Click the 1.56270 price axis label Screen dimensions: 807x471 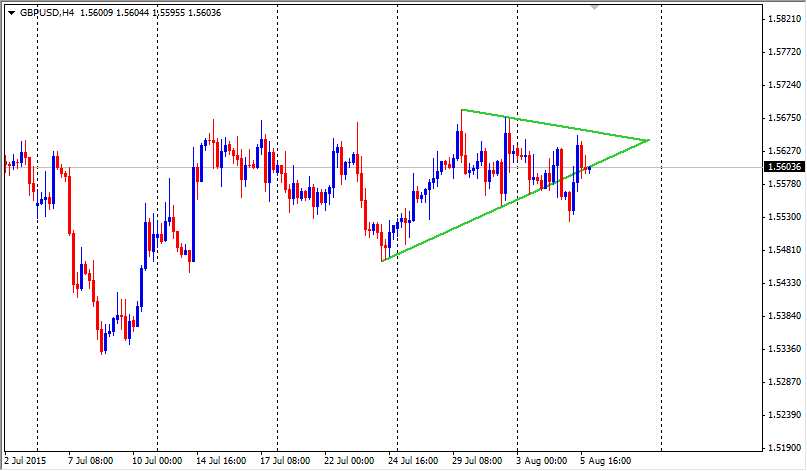[784, 150]
